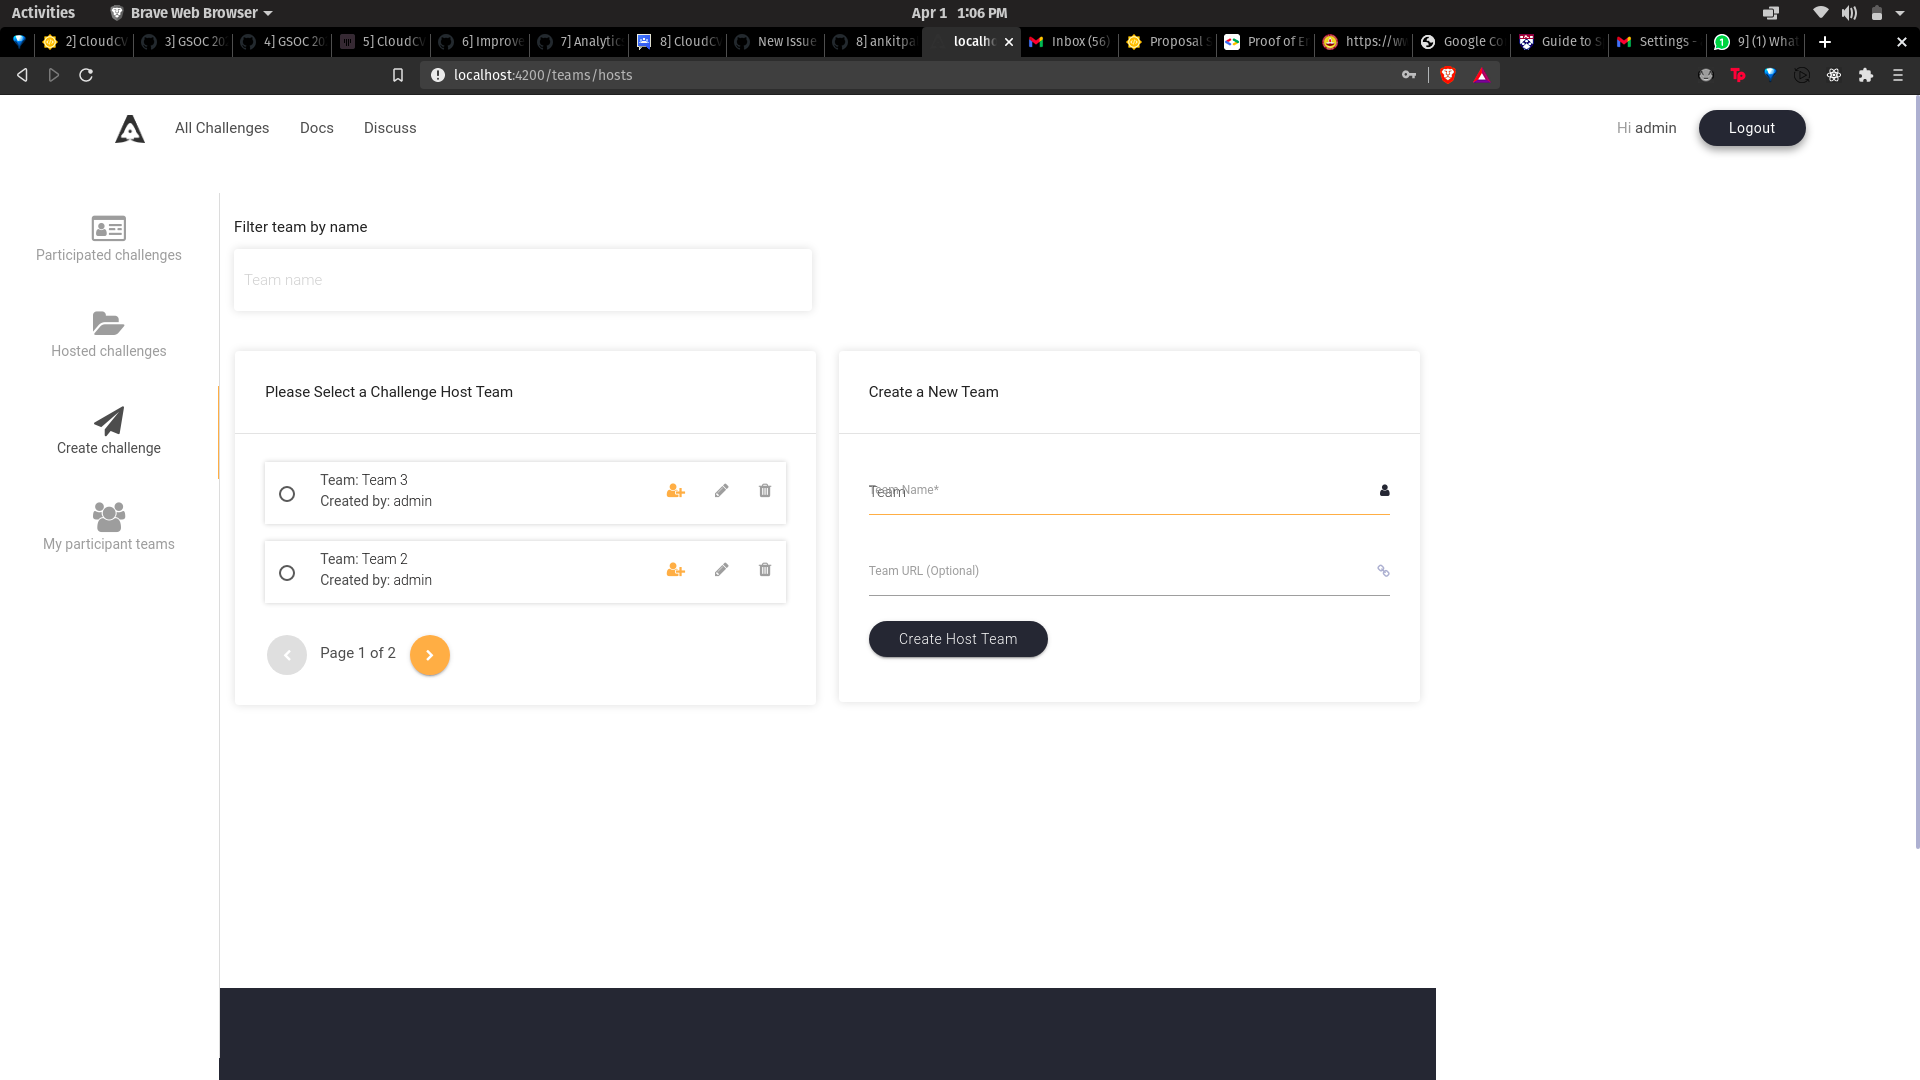This screenshot has width=1920, height=1080.
Task: Go to next page of host teams
Action: pyautogui.click(x=430, y=655)
